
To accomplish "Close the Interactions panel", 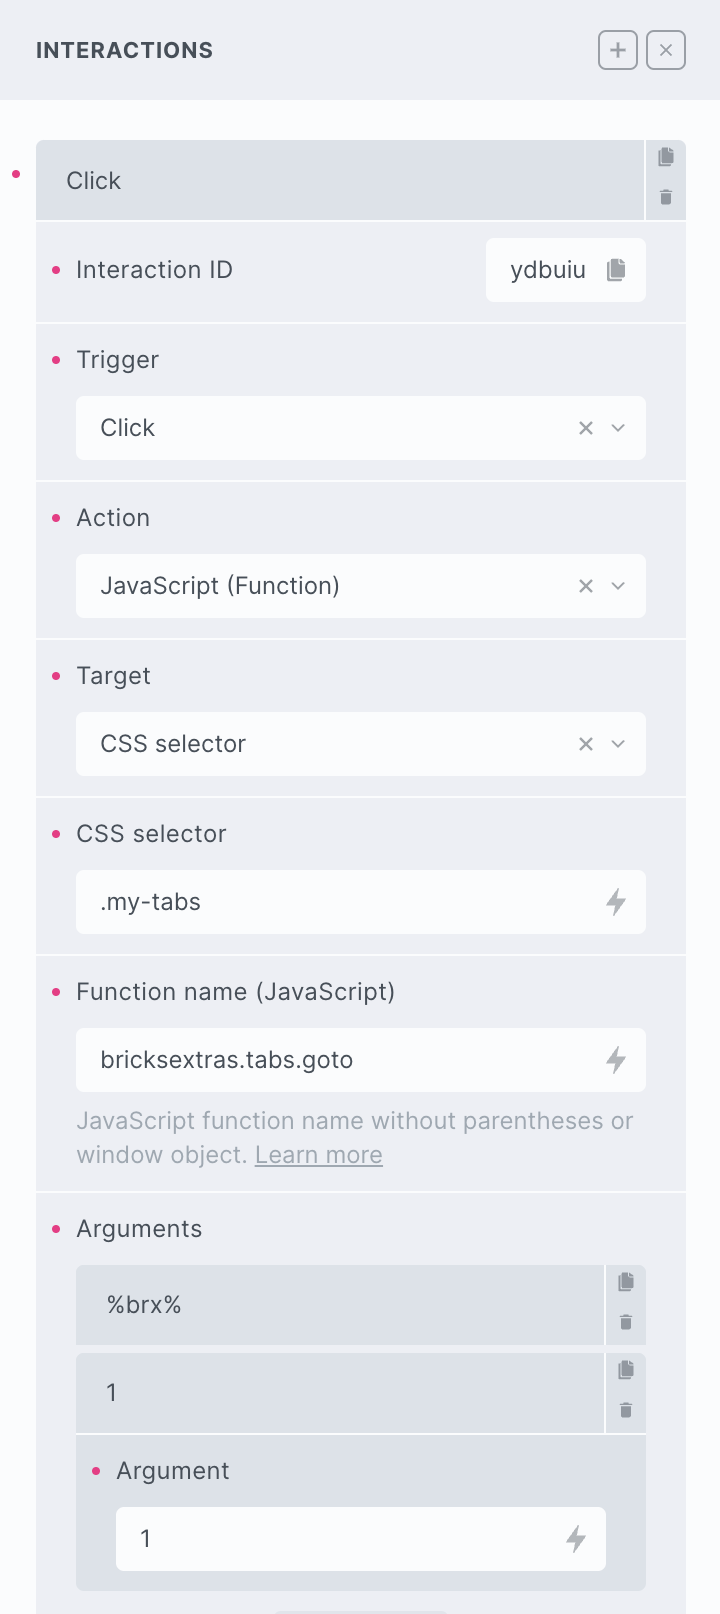I will [x=666, y=50].
